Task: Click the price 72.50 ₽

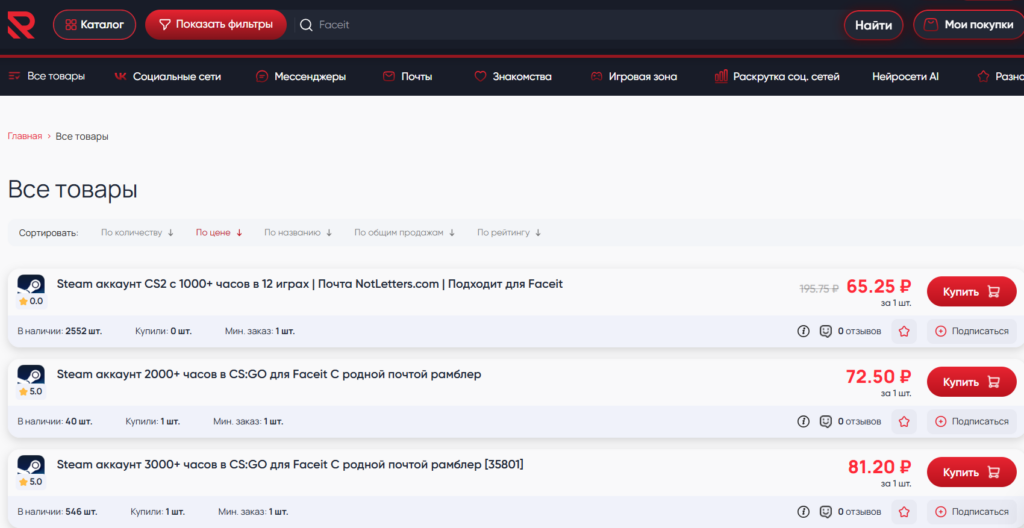Action: pos(878,376)
